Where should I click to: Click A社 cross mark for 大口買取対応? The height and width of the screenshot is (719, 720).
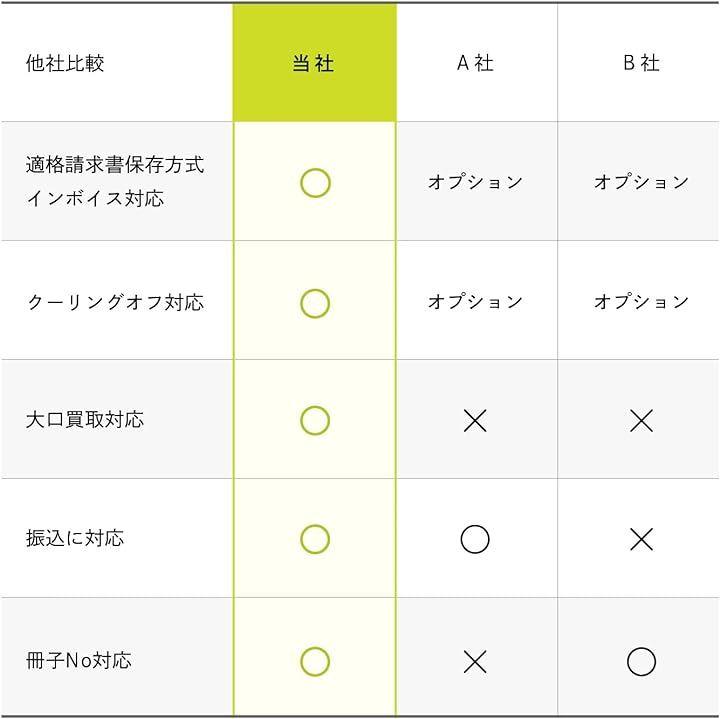[475, 421]
